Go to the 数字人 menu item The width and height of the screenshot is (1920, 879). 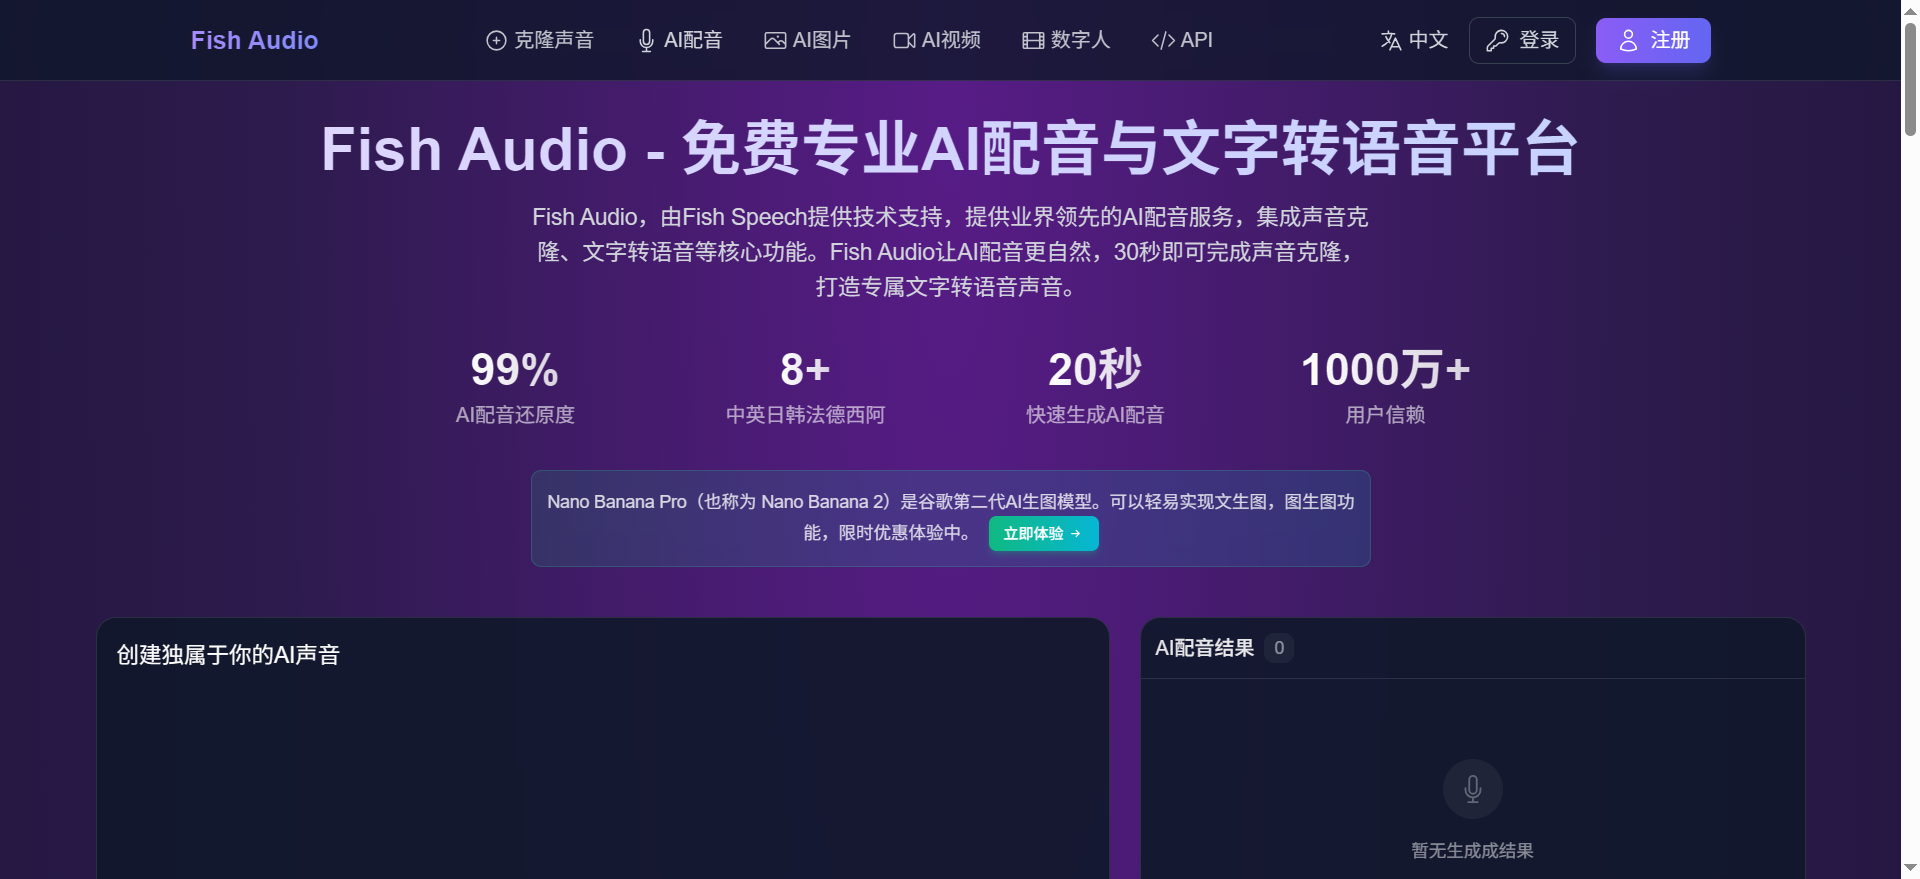tap(1066, 40)
